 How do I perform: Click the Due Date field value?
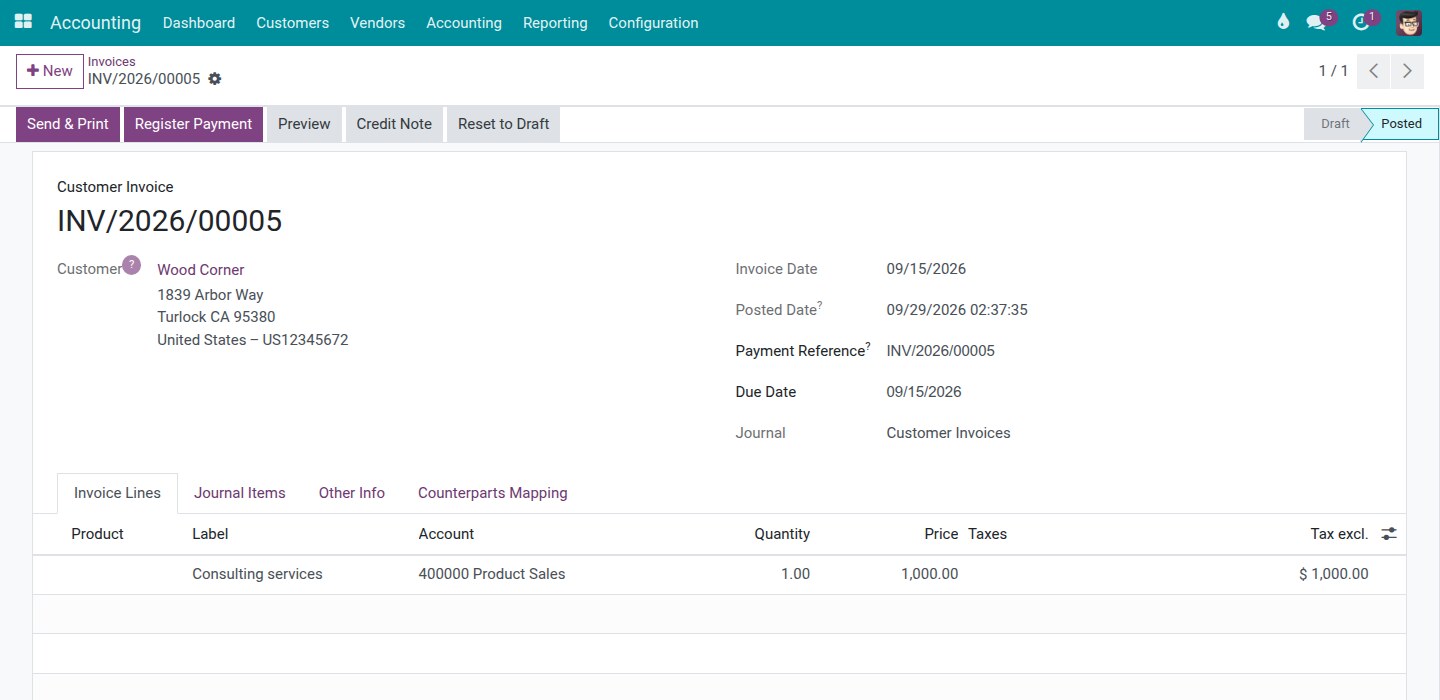tap(924, 392)
